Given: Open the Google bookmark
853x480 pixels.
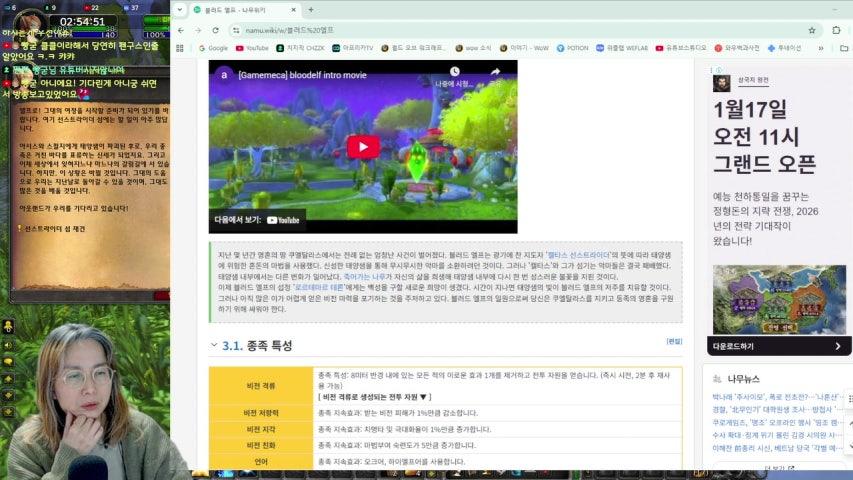Looking at the screenshot, I should [212, 47].
